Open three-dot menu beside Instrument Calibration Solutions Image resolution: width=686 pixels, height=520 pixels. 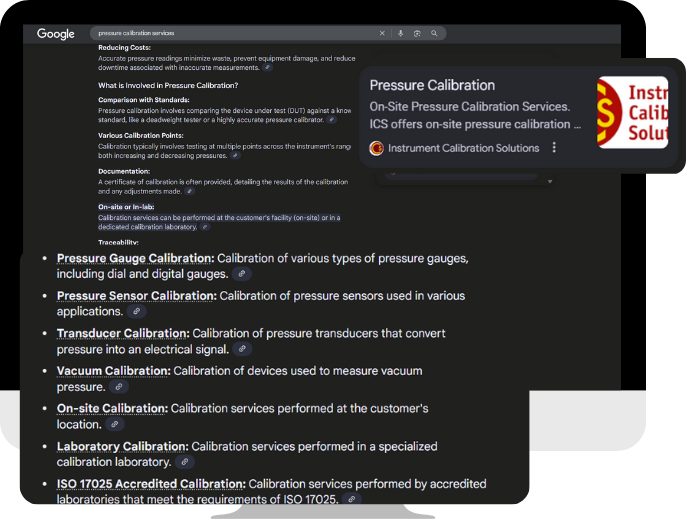(x=553, y=148)
